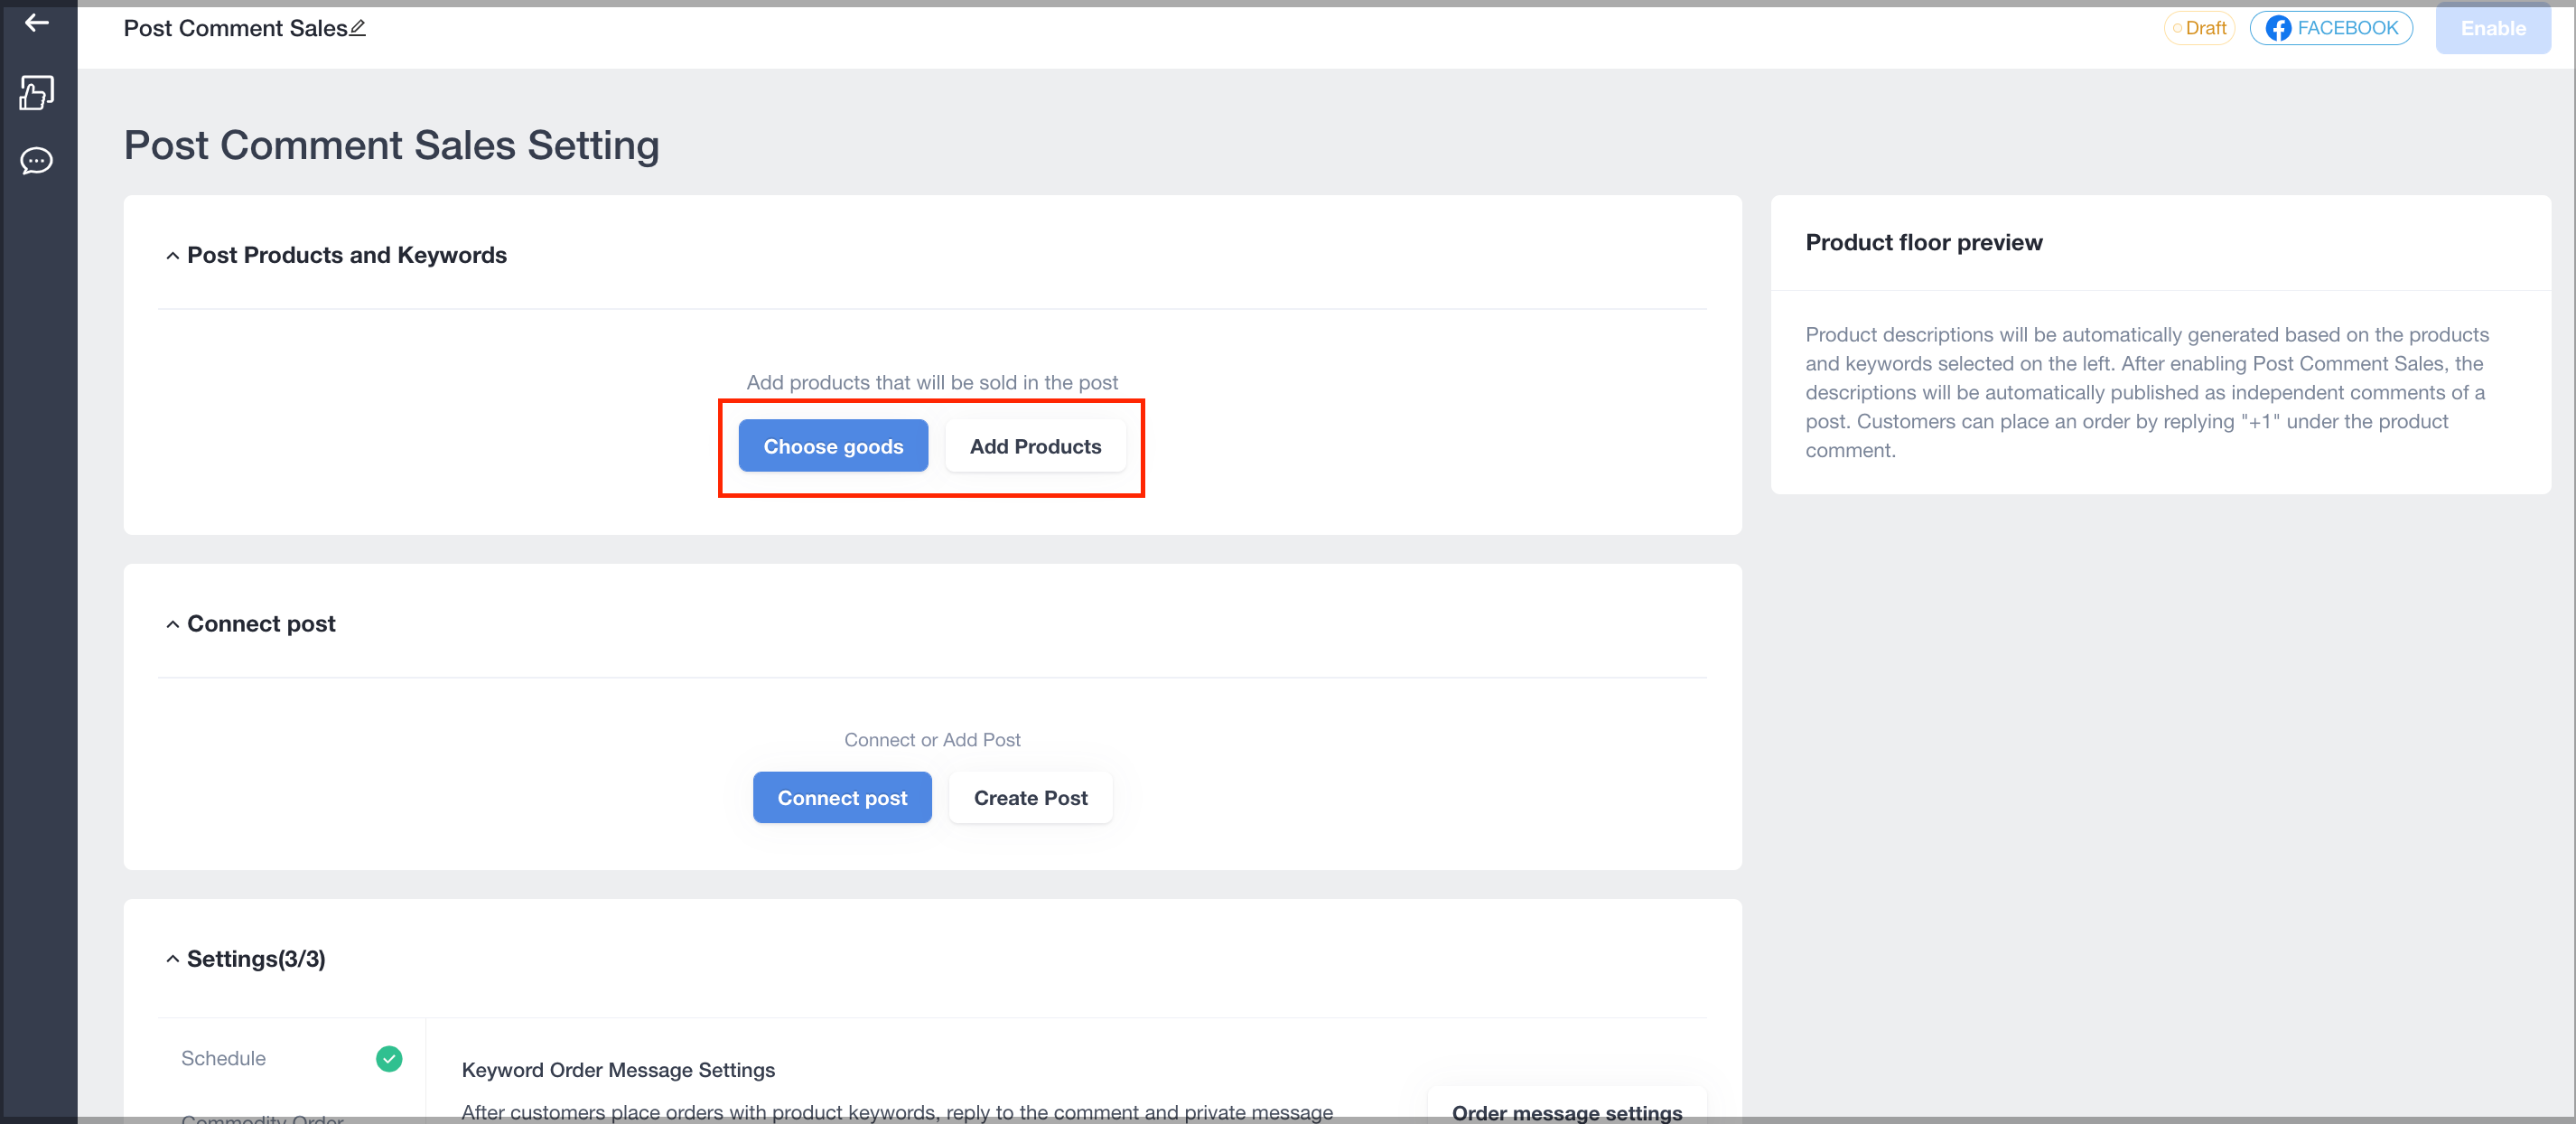Screen dimensions: 2576x1124
Task: Click the Choose goods button
Action: (x=833, y=446)
